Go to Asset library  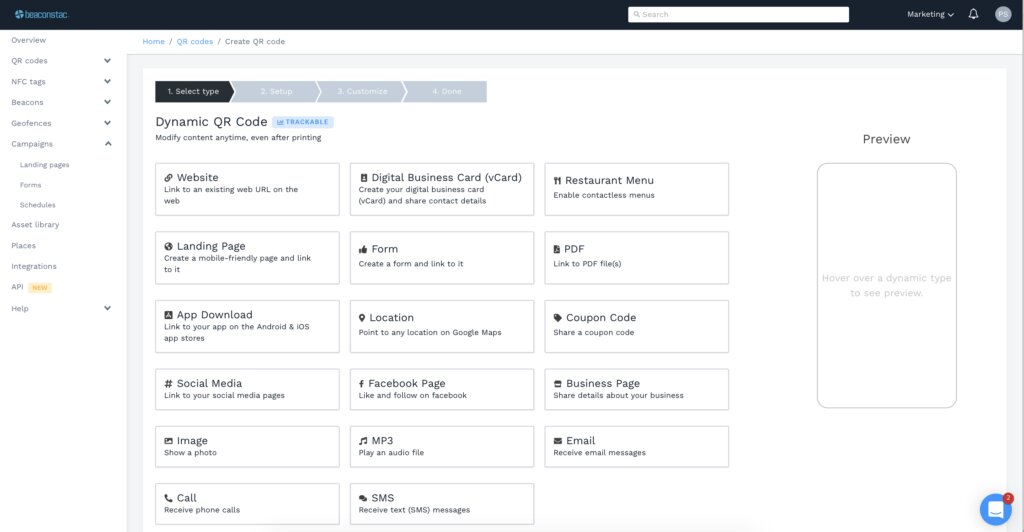[x=35, y=225]
